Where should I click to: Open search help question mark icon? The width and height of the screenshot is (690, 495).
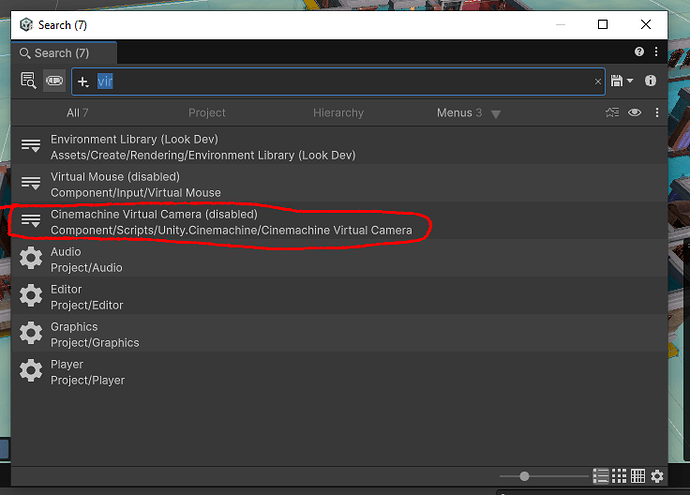pos(639,52)
